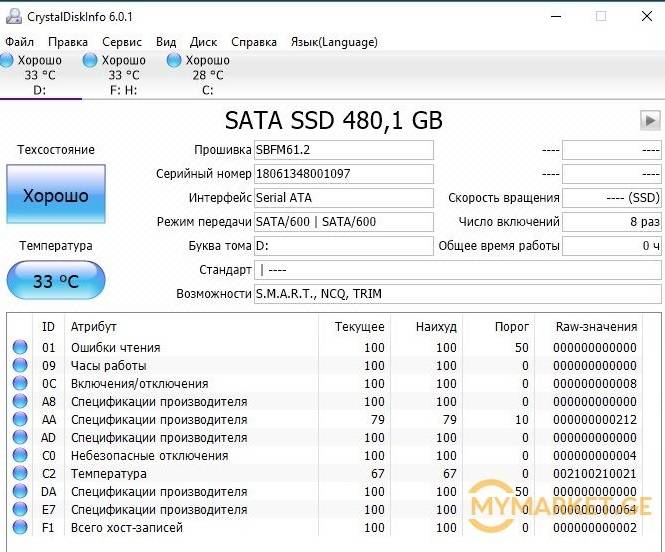Click status orb for attribute 0C Включения/отключения
This screenshot has height=552, width=665.
20,383
